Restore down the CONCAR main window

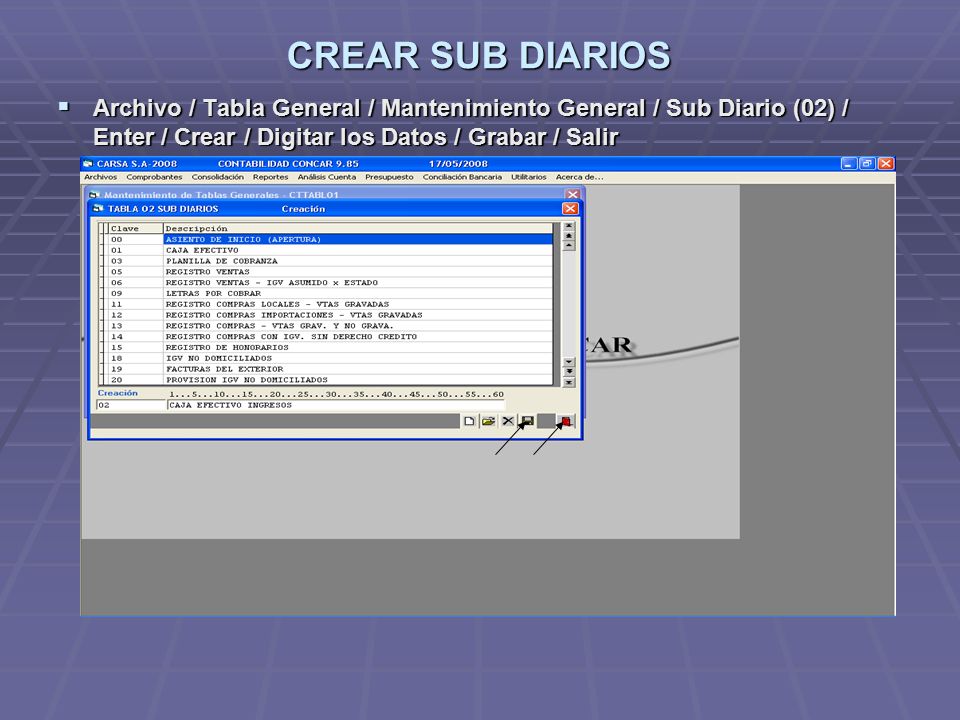tap(867, 163)
